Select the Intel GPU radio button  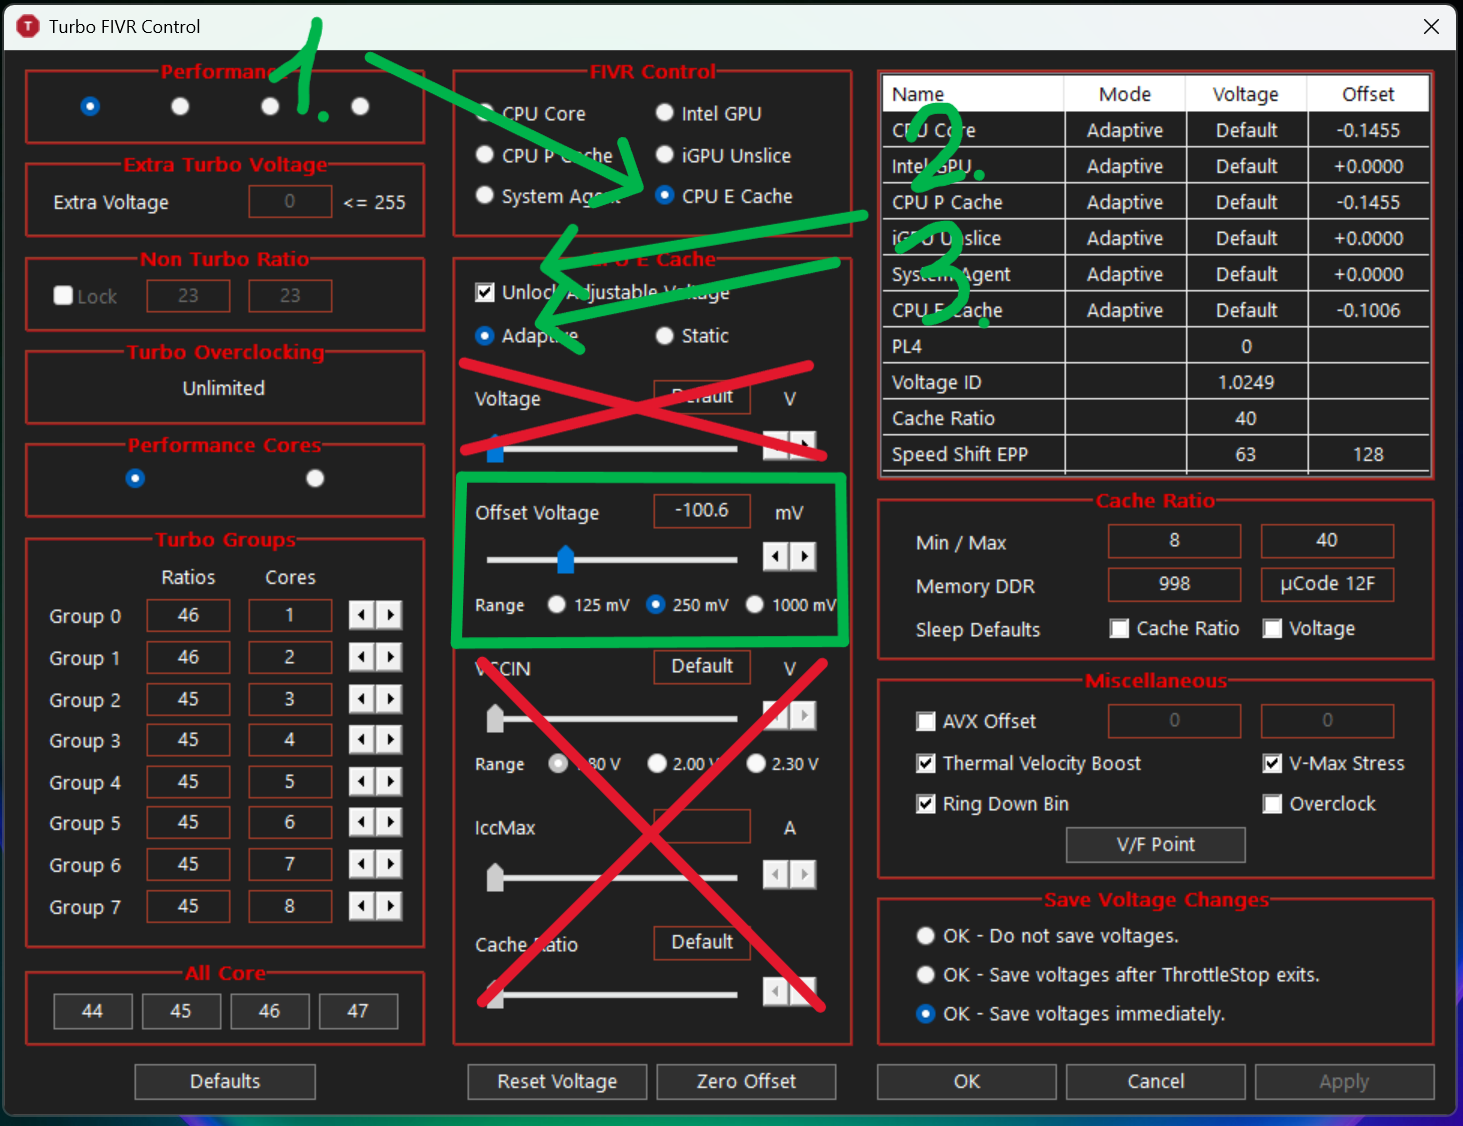tap(664, 113)
